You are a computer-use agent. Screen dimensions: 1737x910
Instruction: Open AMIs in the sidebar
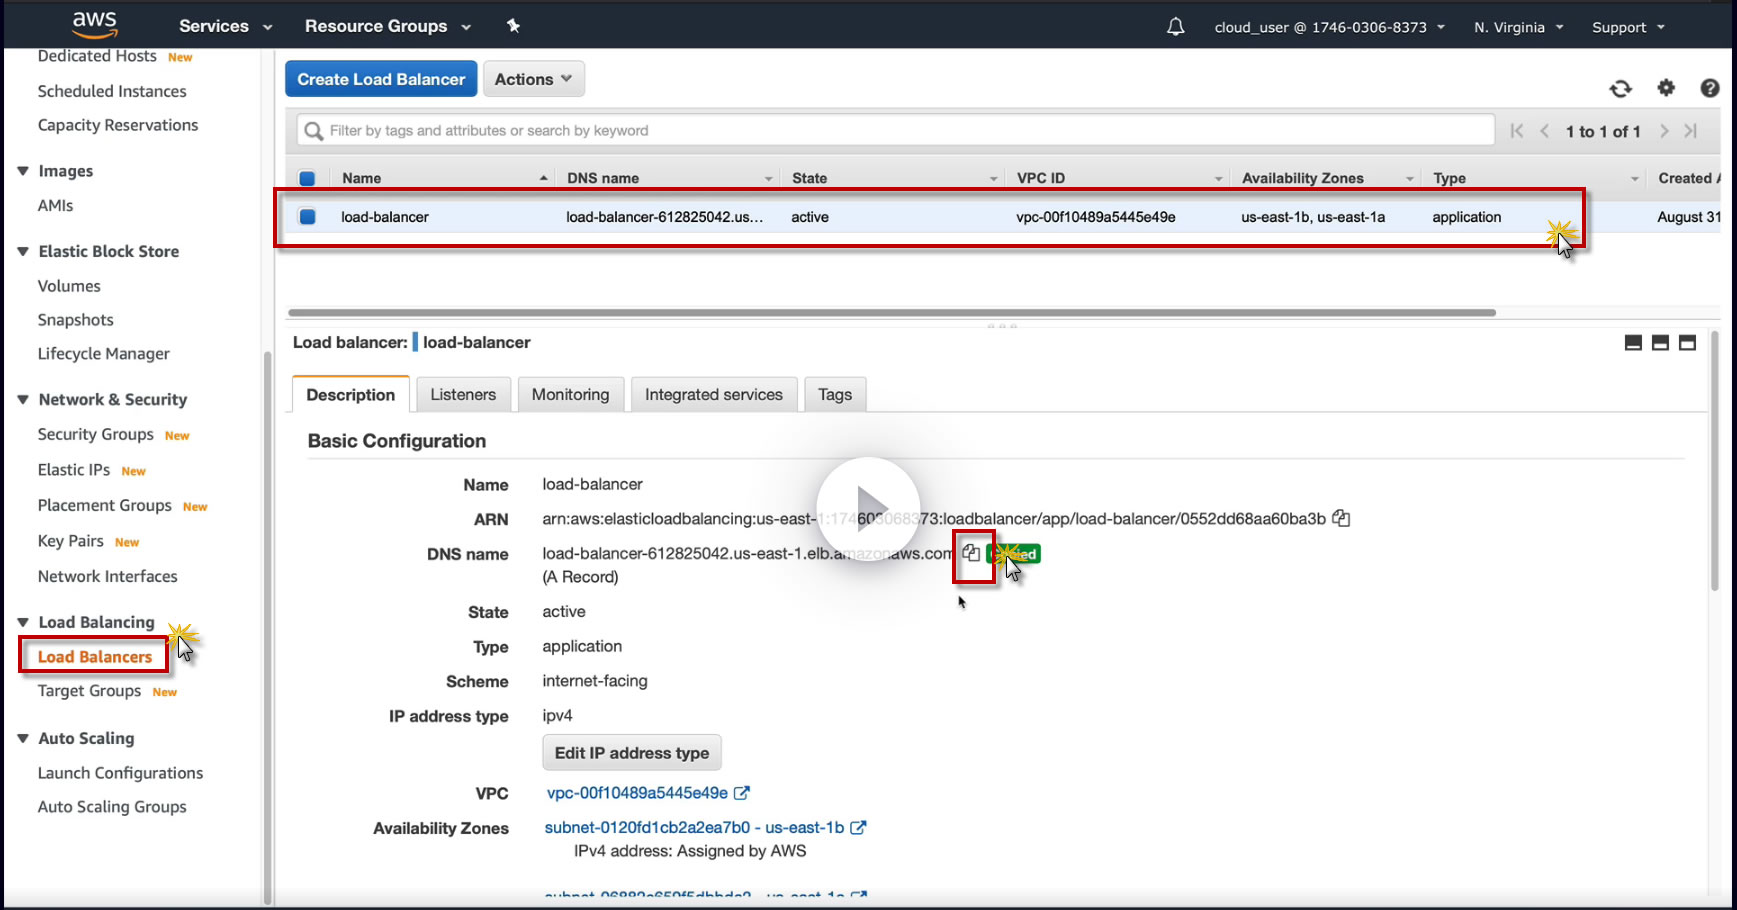coord(56,205)
